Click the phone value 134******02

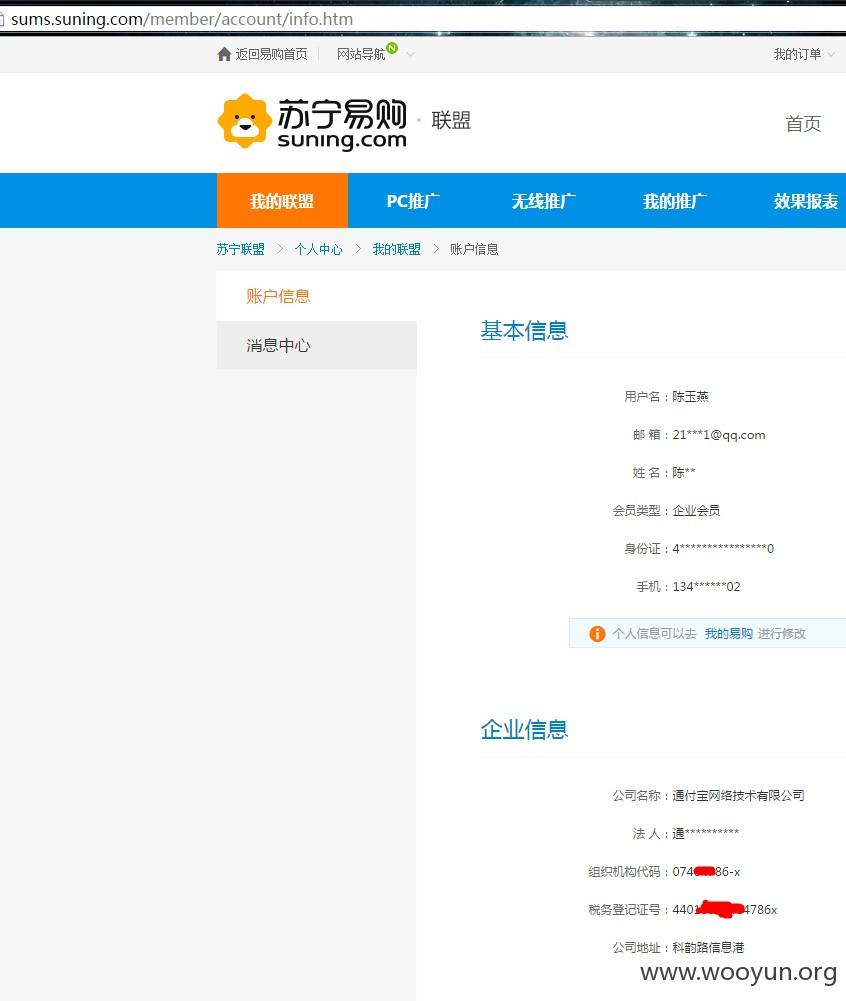[706, 586]
